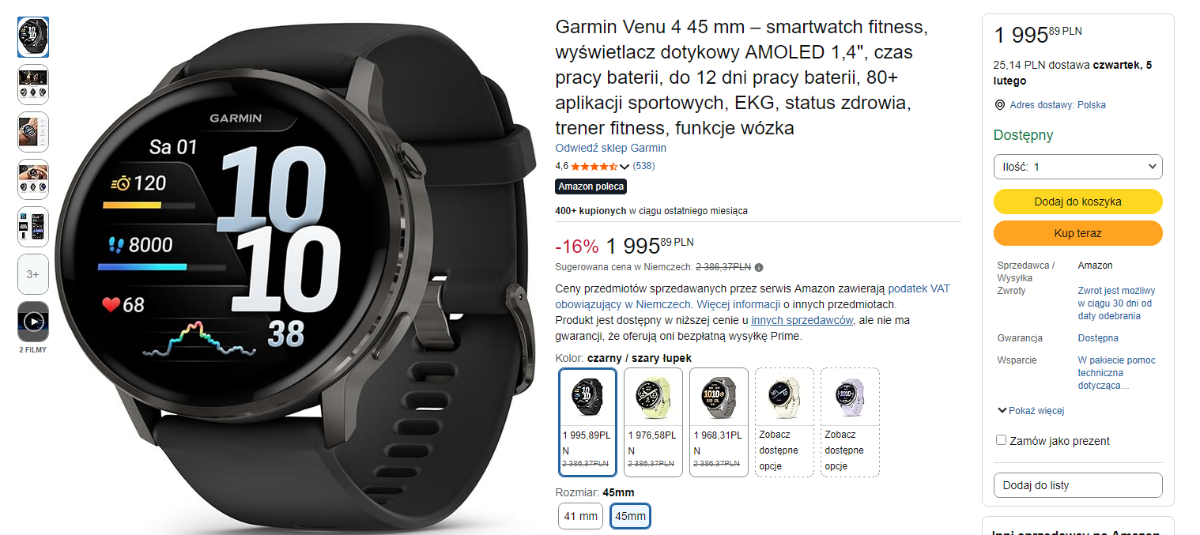
Task: Play the product video thumbnail
Action: [33, 322]
